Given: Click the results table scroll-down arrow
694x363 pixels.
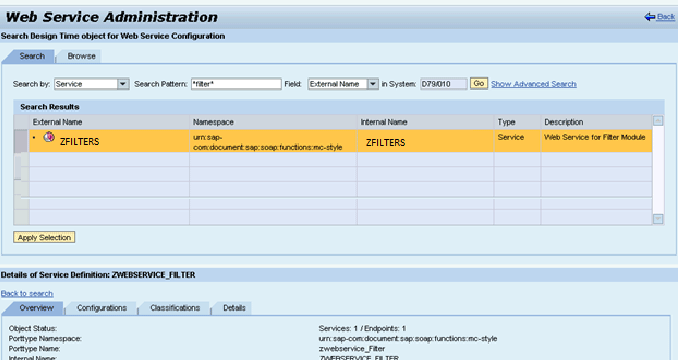Looking at the screenshot, I should point(658,219).
